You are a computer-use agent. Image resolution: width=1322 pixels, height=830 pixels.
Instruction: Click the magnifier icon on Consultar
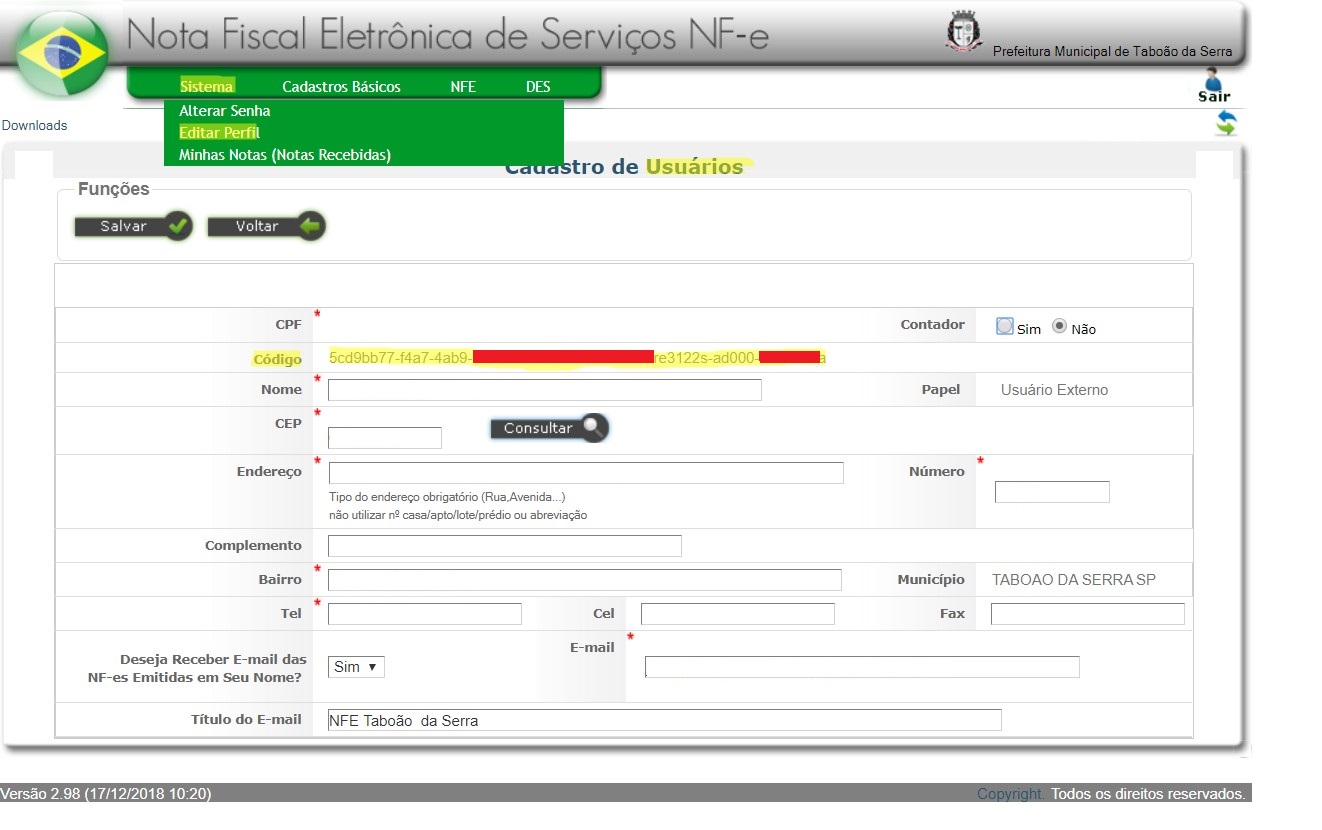click(x=594, y=428)
